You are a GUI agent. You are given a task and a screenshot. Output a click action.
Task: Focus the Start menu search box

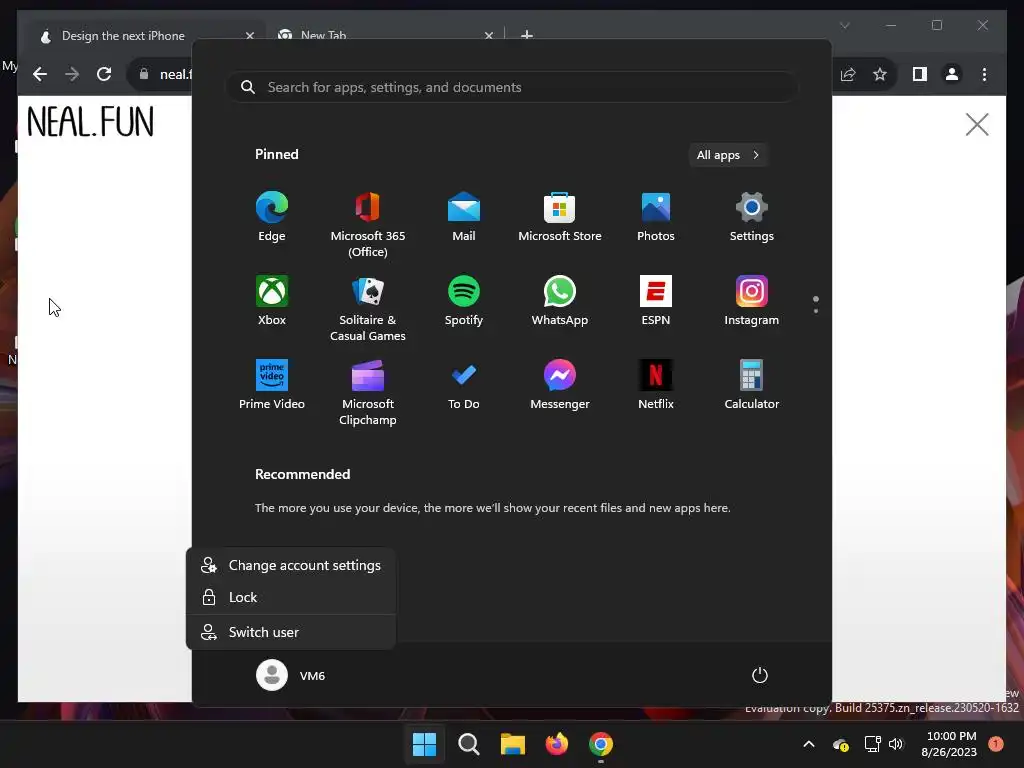(512, 88)
